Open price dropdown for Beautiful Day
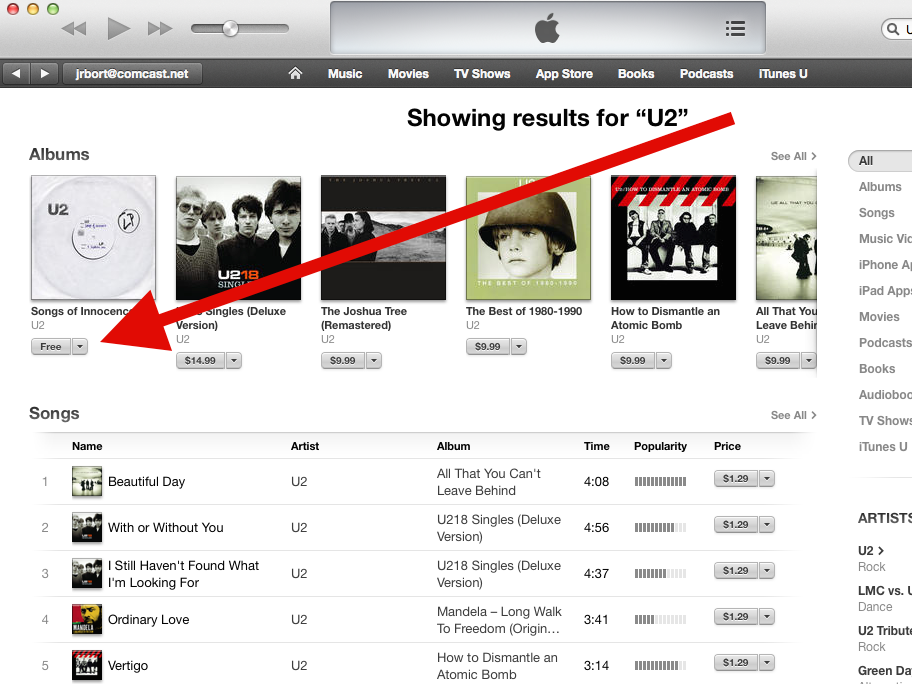The height and width of the screenshot is (684, 912). point(767,479)
